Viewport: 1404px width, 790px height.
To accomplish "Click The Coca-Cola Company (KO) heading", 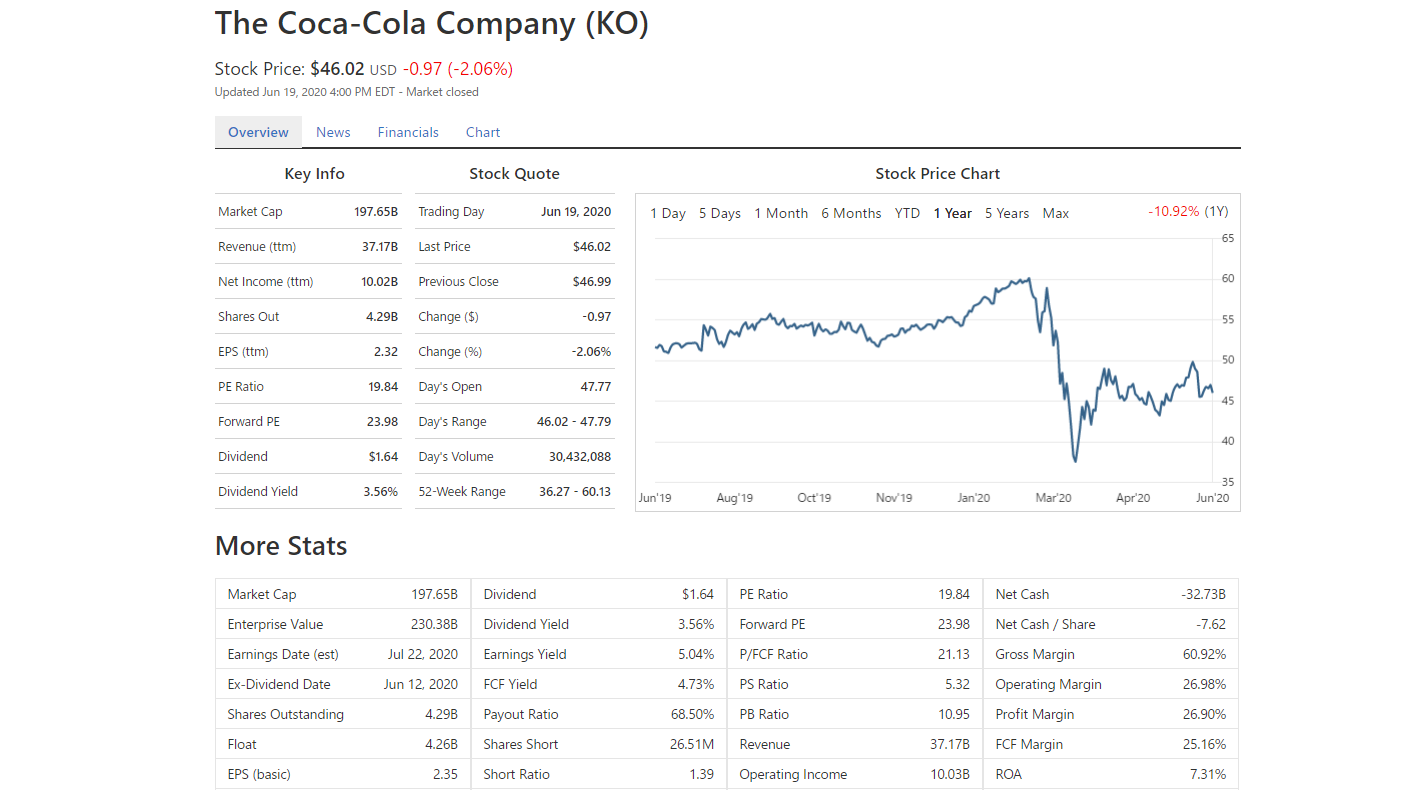I will [x=432, y=23].
